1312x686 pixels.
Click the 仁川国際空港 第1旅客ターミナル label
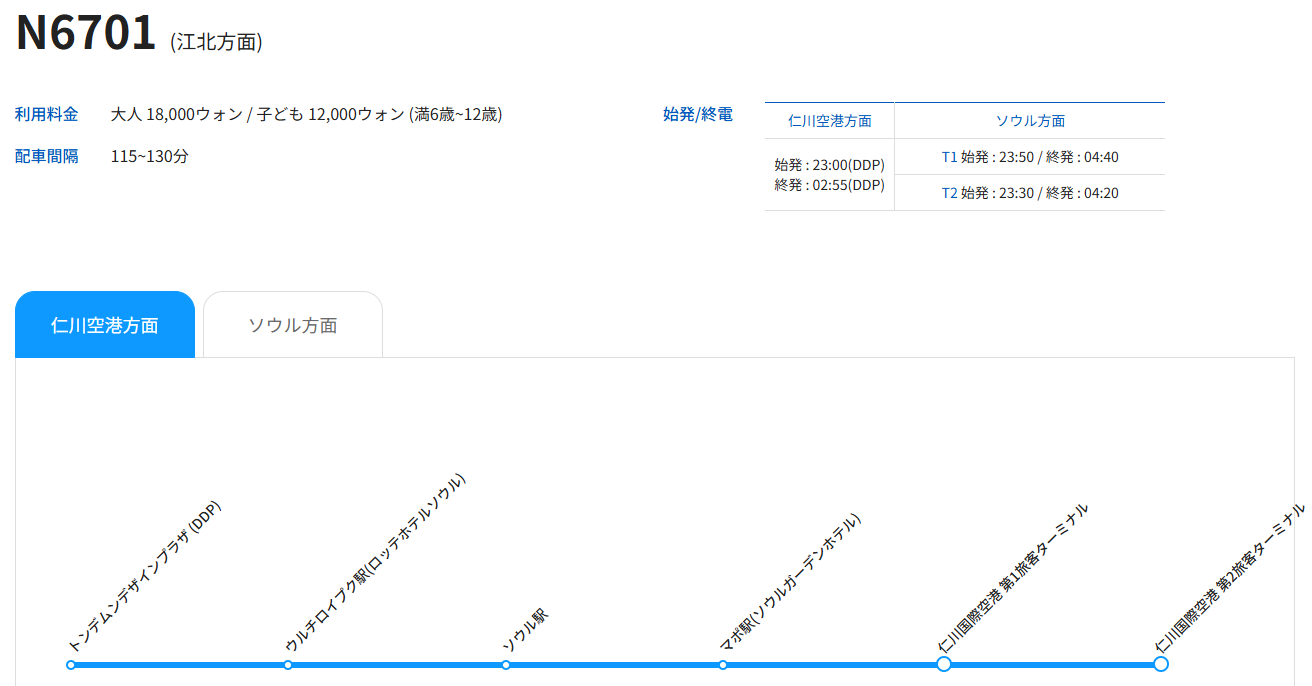coord(1013,577)
